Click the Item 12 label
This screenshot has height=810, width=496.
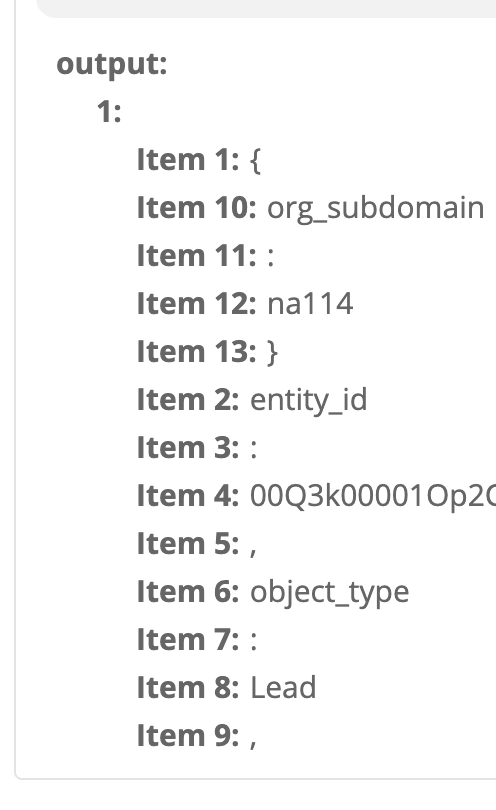point(197,303)
